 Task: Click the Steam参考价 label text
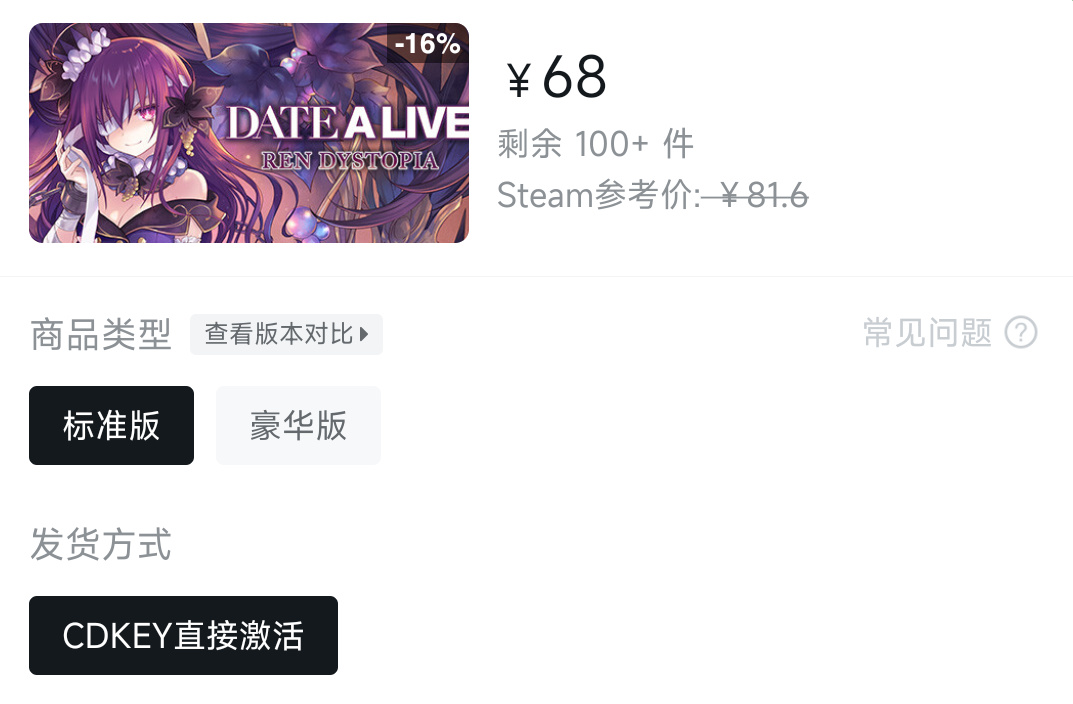(x=599, y=196)
